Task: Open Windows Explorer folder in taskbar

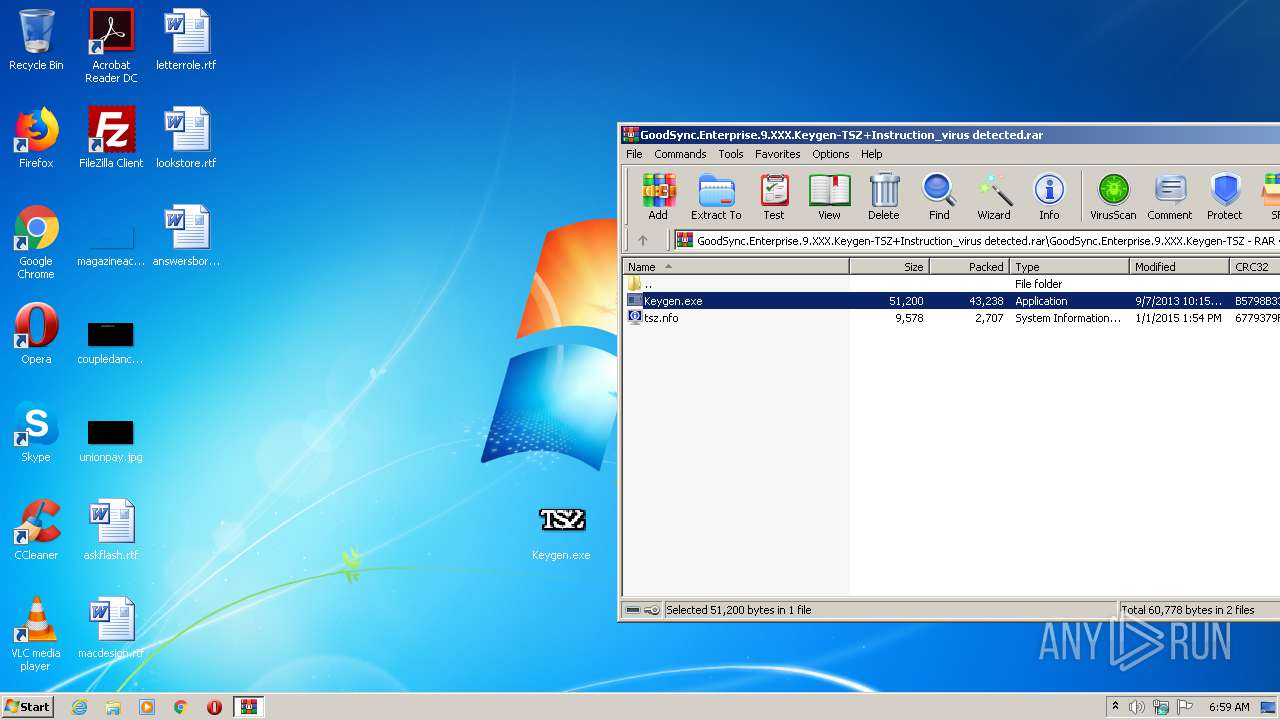Action: tap(113, 707)
